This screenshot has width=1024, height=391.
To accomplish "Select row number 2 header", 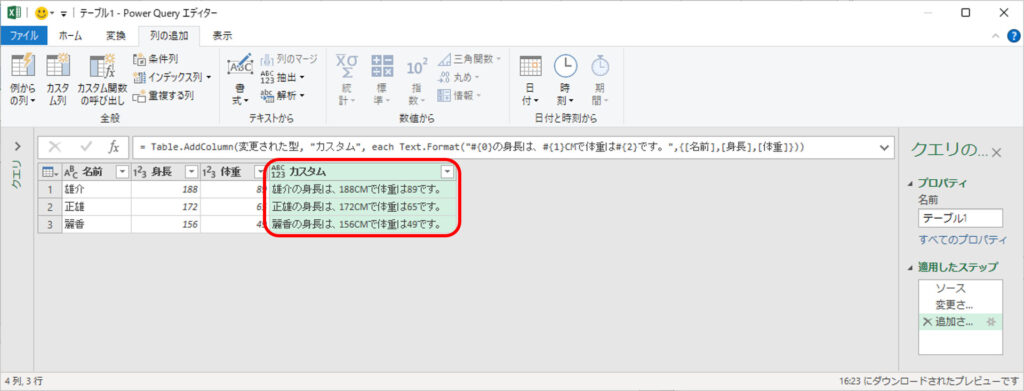I will click(x=49, y=207).
